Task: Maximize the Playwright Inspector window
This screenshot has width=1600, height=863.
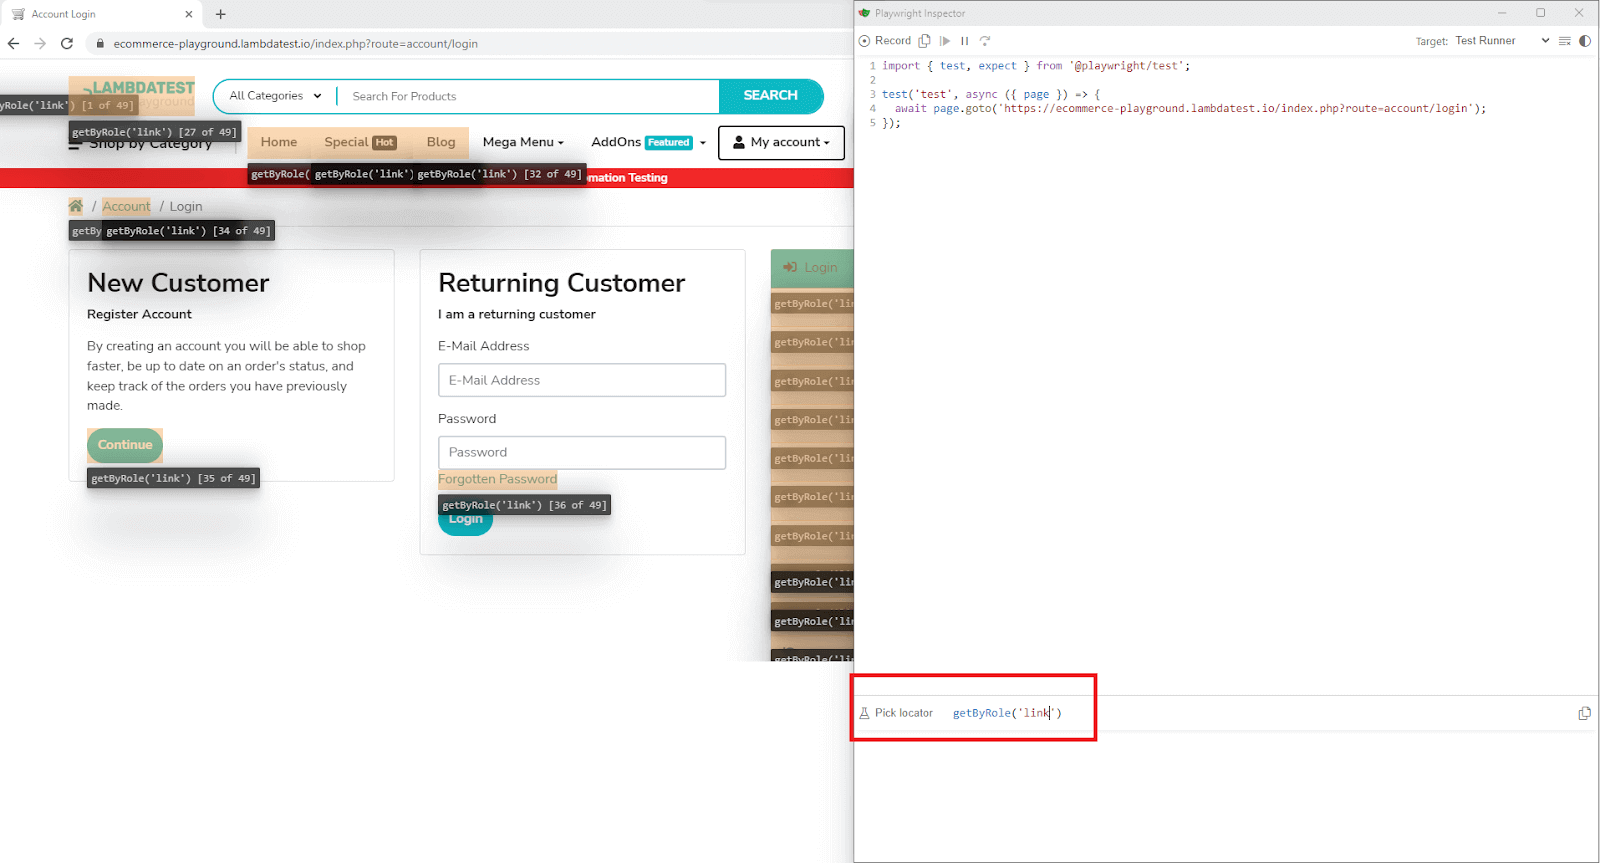Action: (1541, 13)
